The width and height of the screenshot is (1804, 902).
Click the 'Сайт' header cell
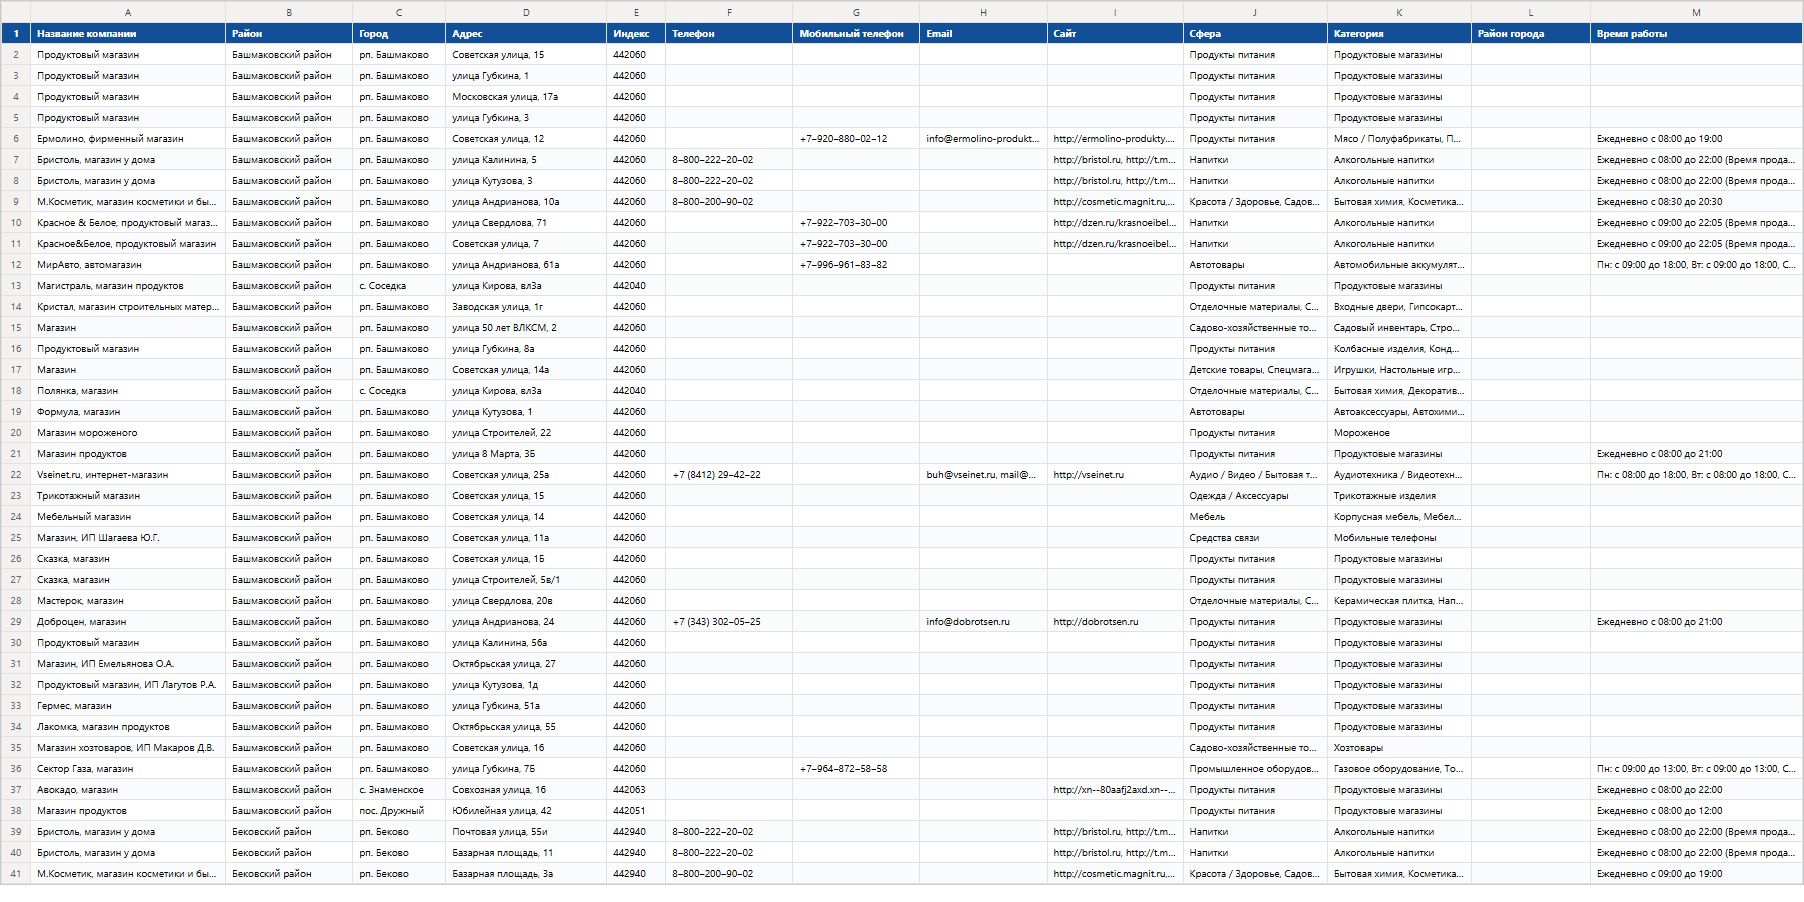coord(1115,34)
